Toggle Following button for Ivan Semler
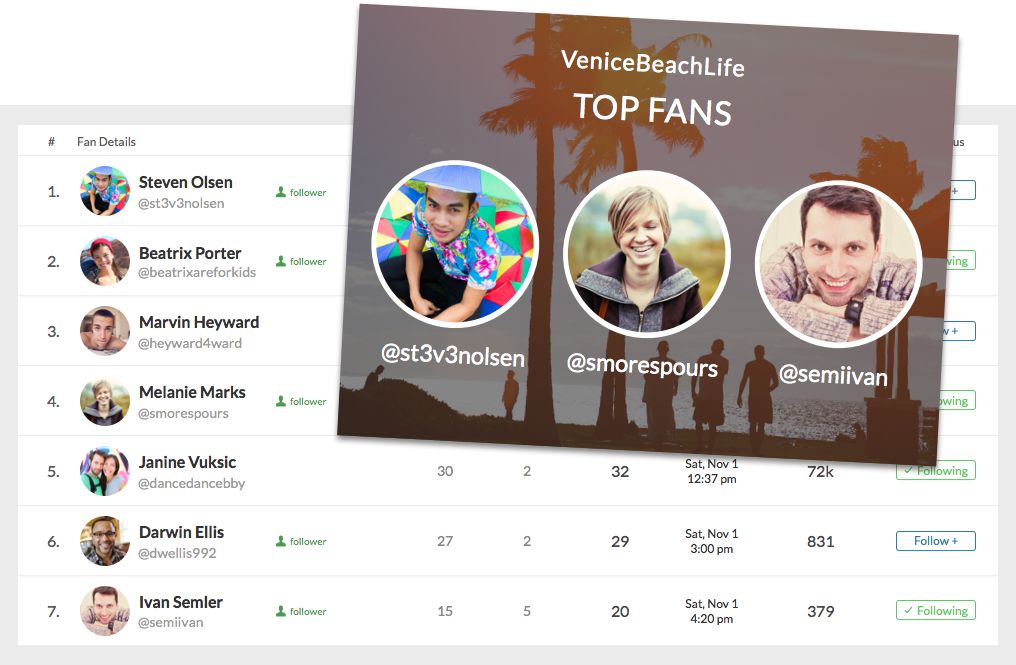The width and height of the screenshot is (1016, 665). tap(936, 611)
